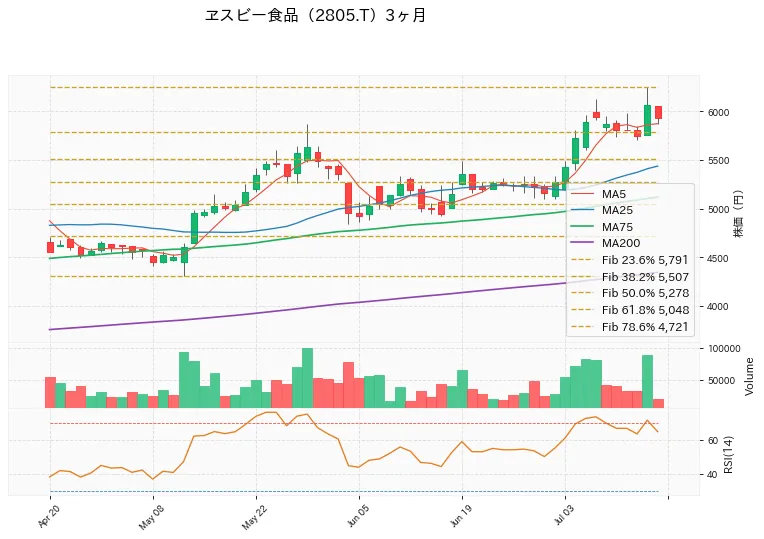
Task: Click the May 08 date axis label
Action: coord(151,518)
